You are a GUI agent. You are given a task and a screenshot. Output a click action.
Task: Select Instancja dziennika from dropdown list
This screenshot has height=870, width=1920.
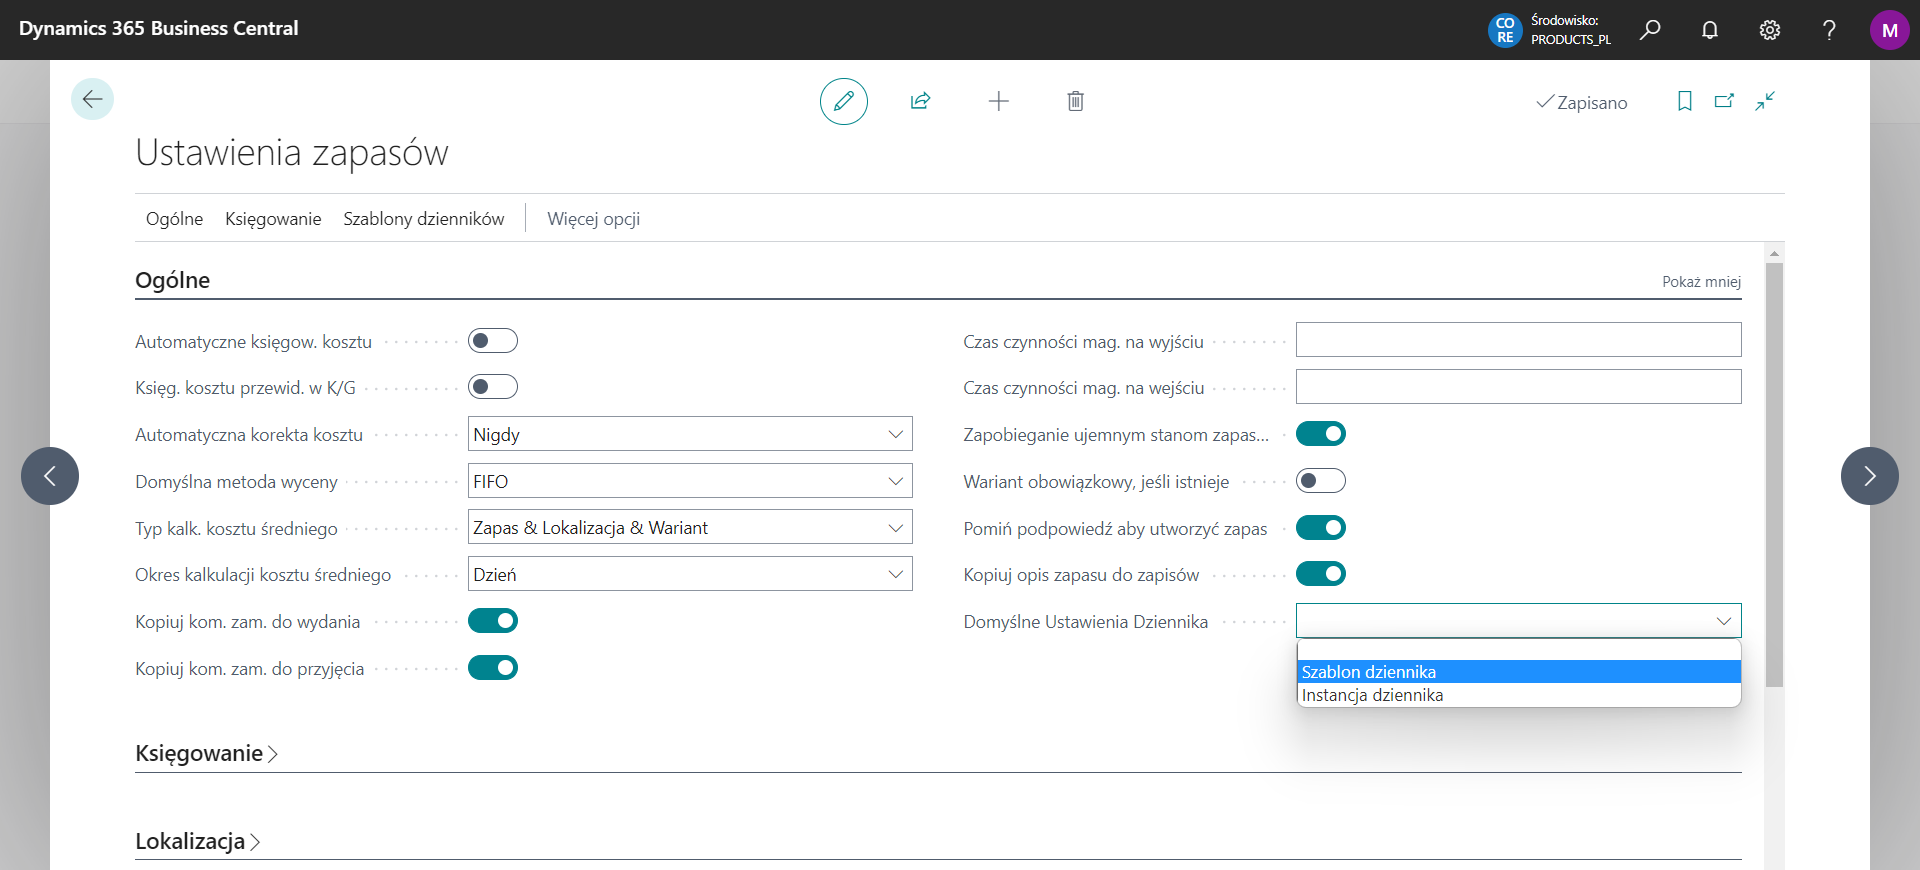(x=1372, y=695)
